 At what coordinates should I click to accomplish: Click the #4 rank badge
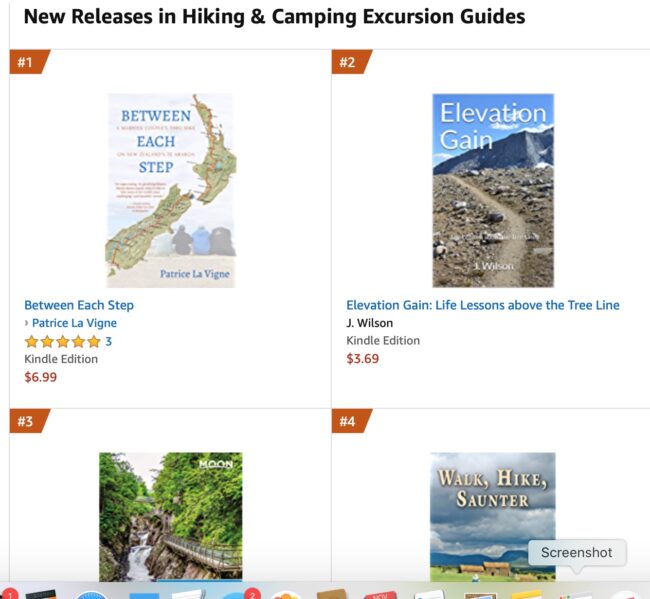click(348, 421)
